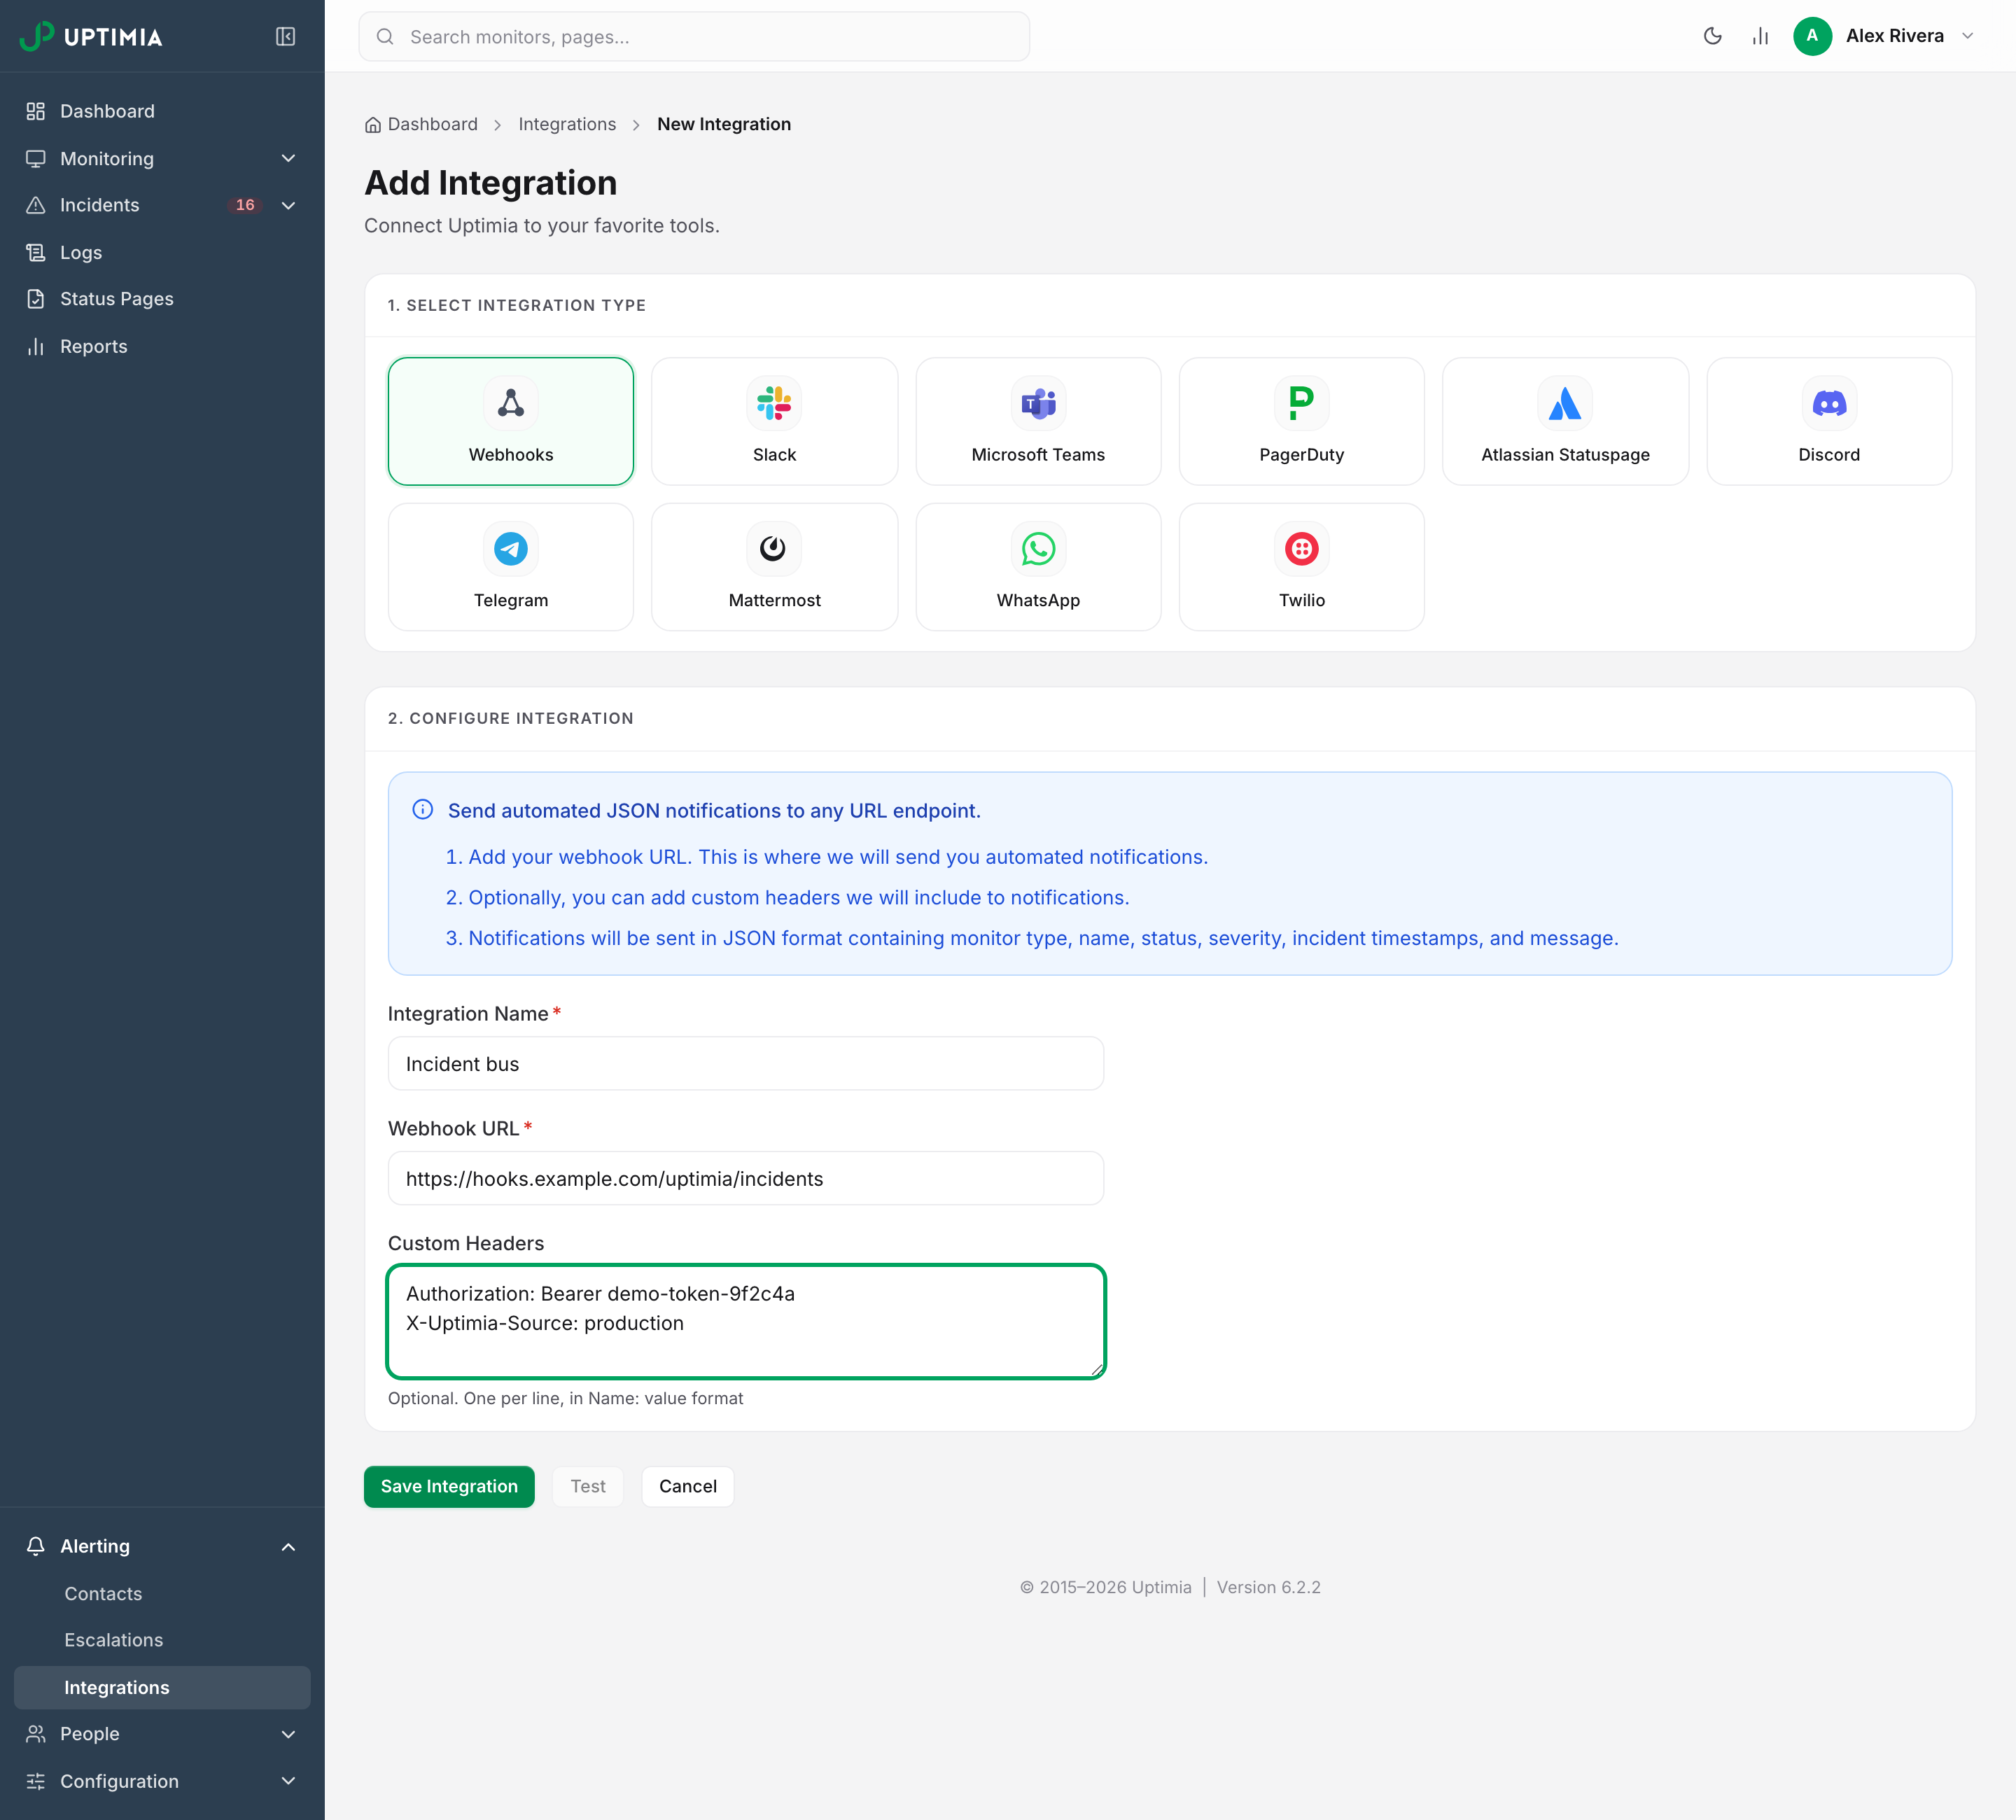The height and width of the screenshot is (1820, 2016).
Task: Select the WhatsApp integration icon
Action: 1038,549
